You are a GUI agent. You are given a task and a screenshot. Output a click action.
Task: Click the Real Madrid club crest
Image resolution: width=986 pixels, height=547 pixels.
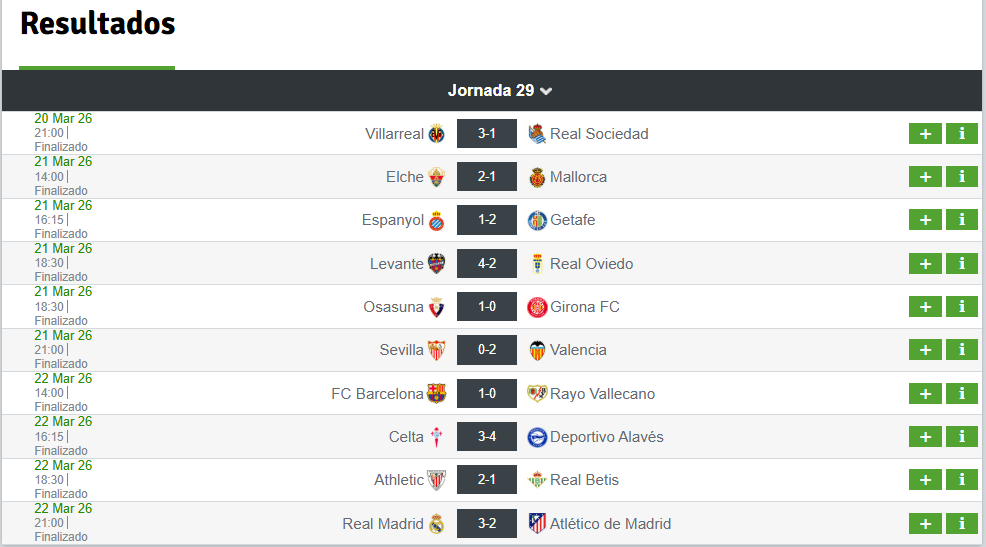click(x=436, y=523)
